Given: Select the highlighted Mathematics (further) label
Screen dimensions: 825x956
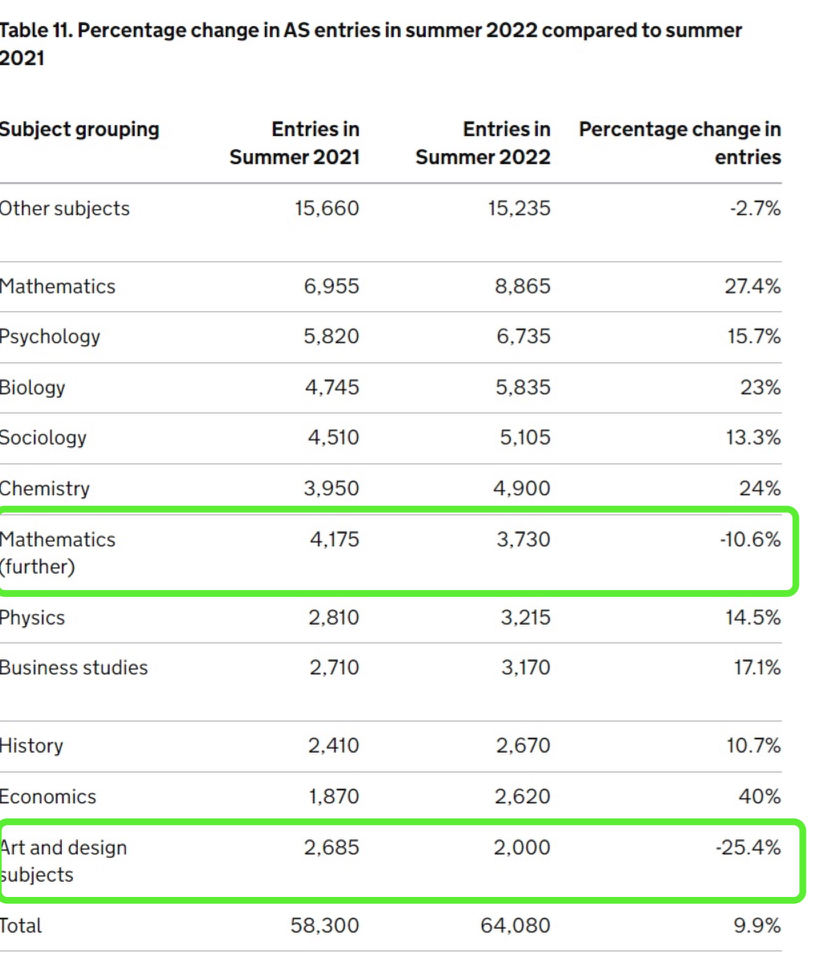Looking at the screenshot, I should tap(57, 552).
